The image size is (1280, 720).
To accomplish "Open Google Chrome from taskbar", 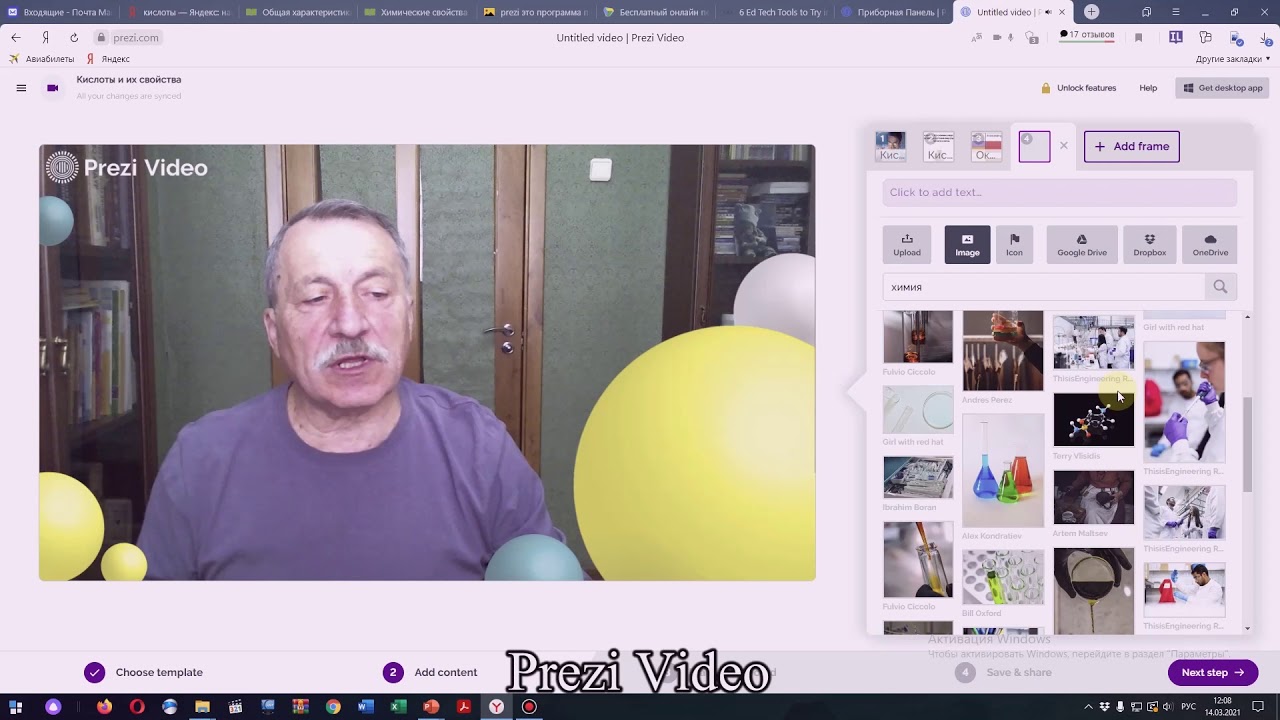I will (333, 707).
